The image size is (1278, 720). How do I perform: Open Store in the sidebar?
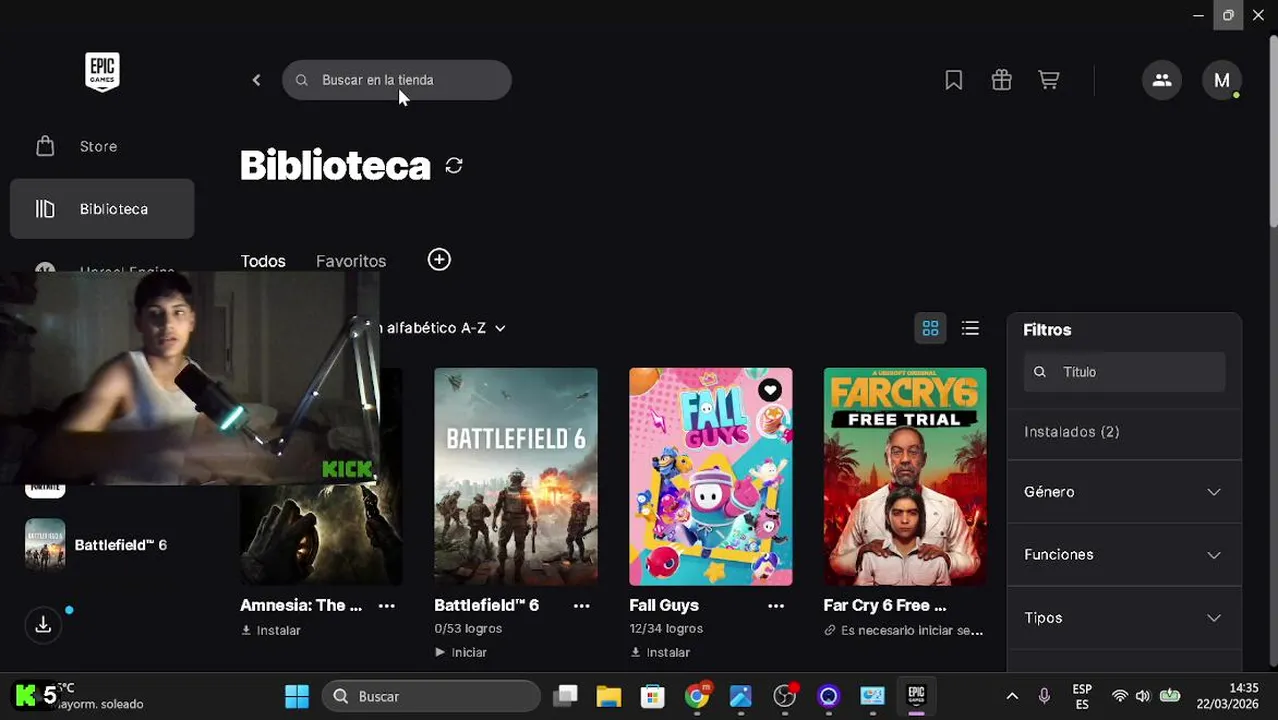coord(102,146)
